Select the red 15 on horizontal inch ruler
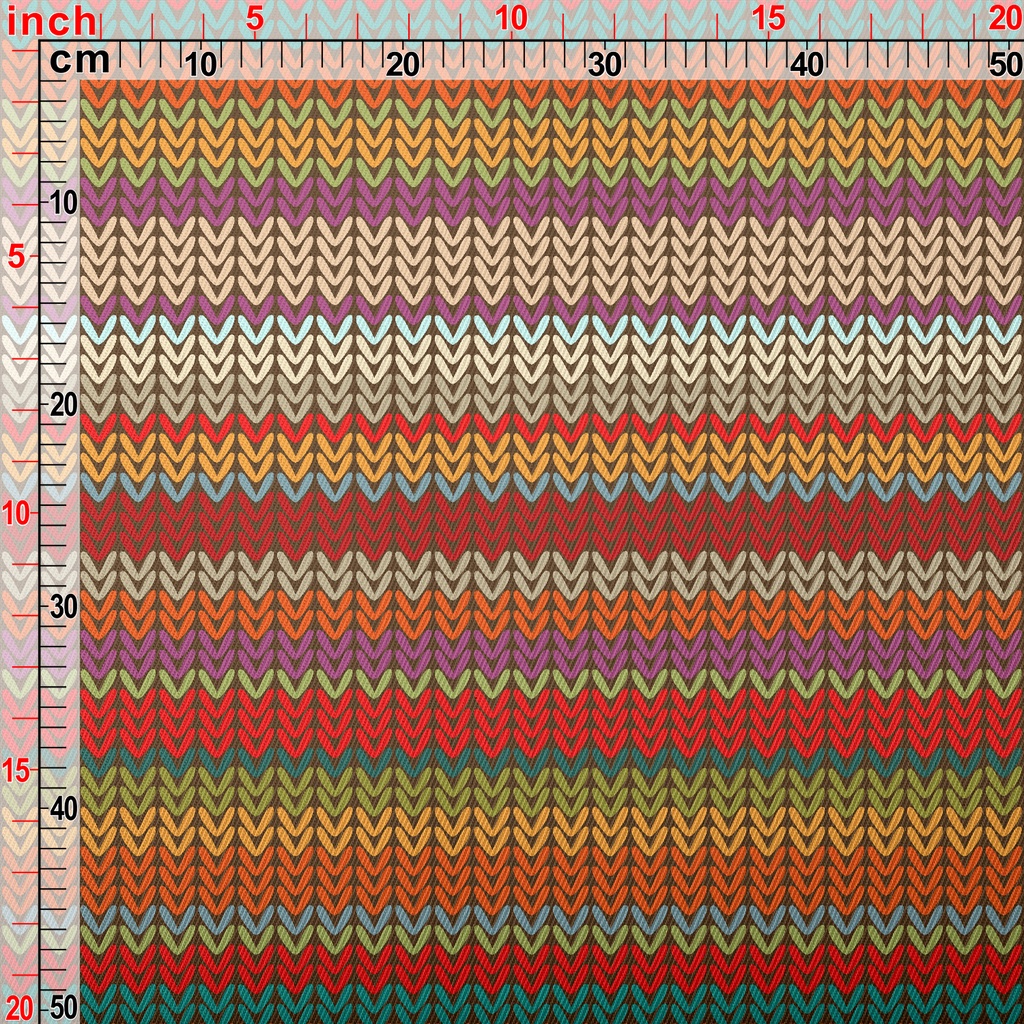 [x=768, y=19]
